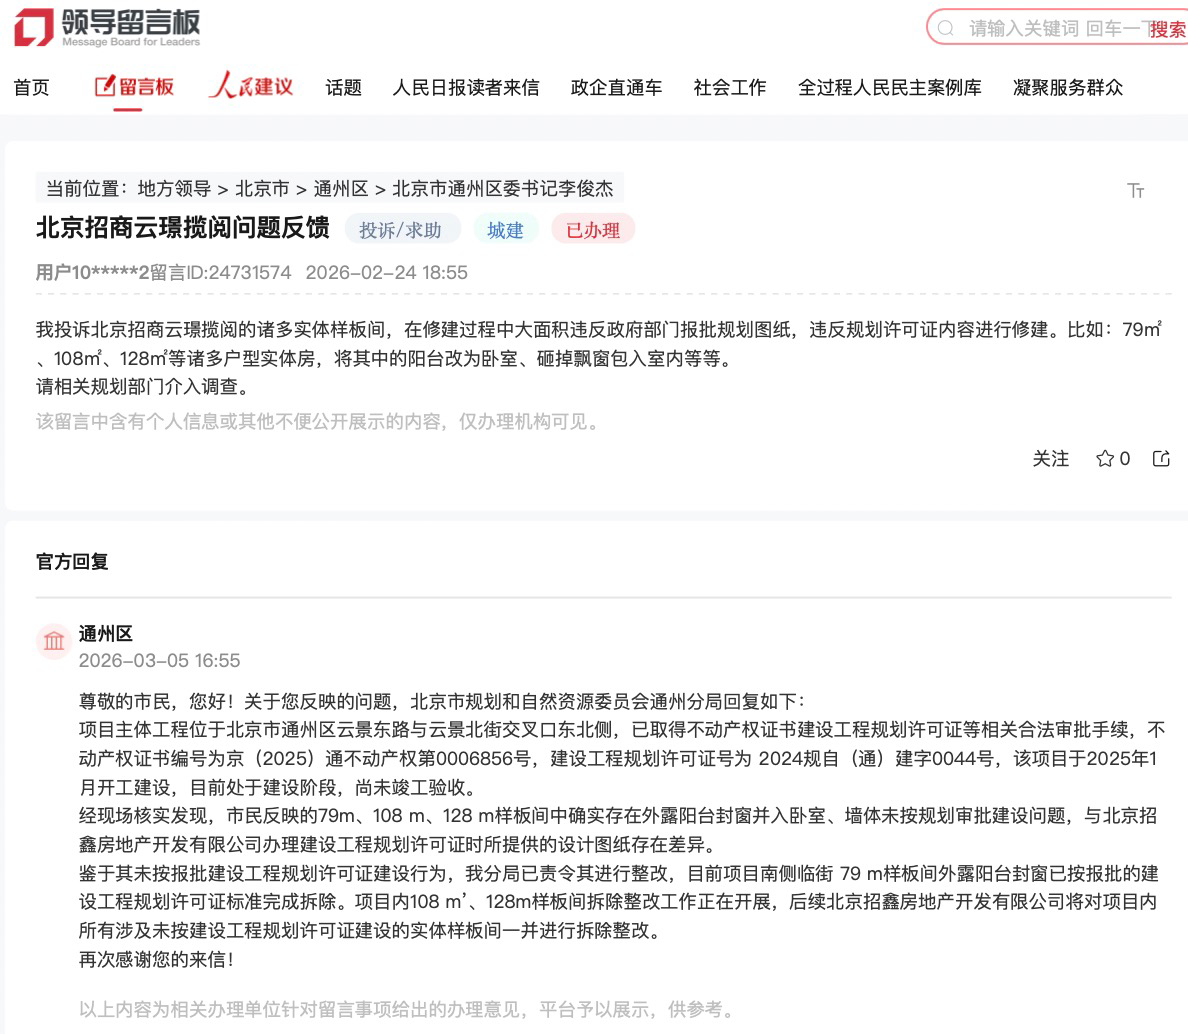Open the 话题 navigation item

tap(343, 88)
